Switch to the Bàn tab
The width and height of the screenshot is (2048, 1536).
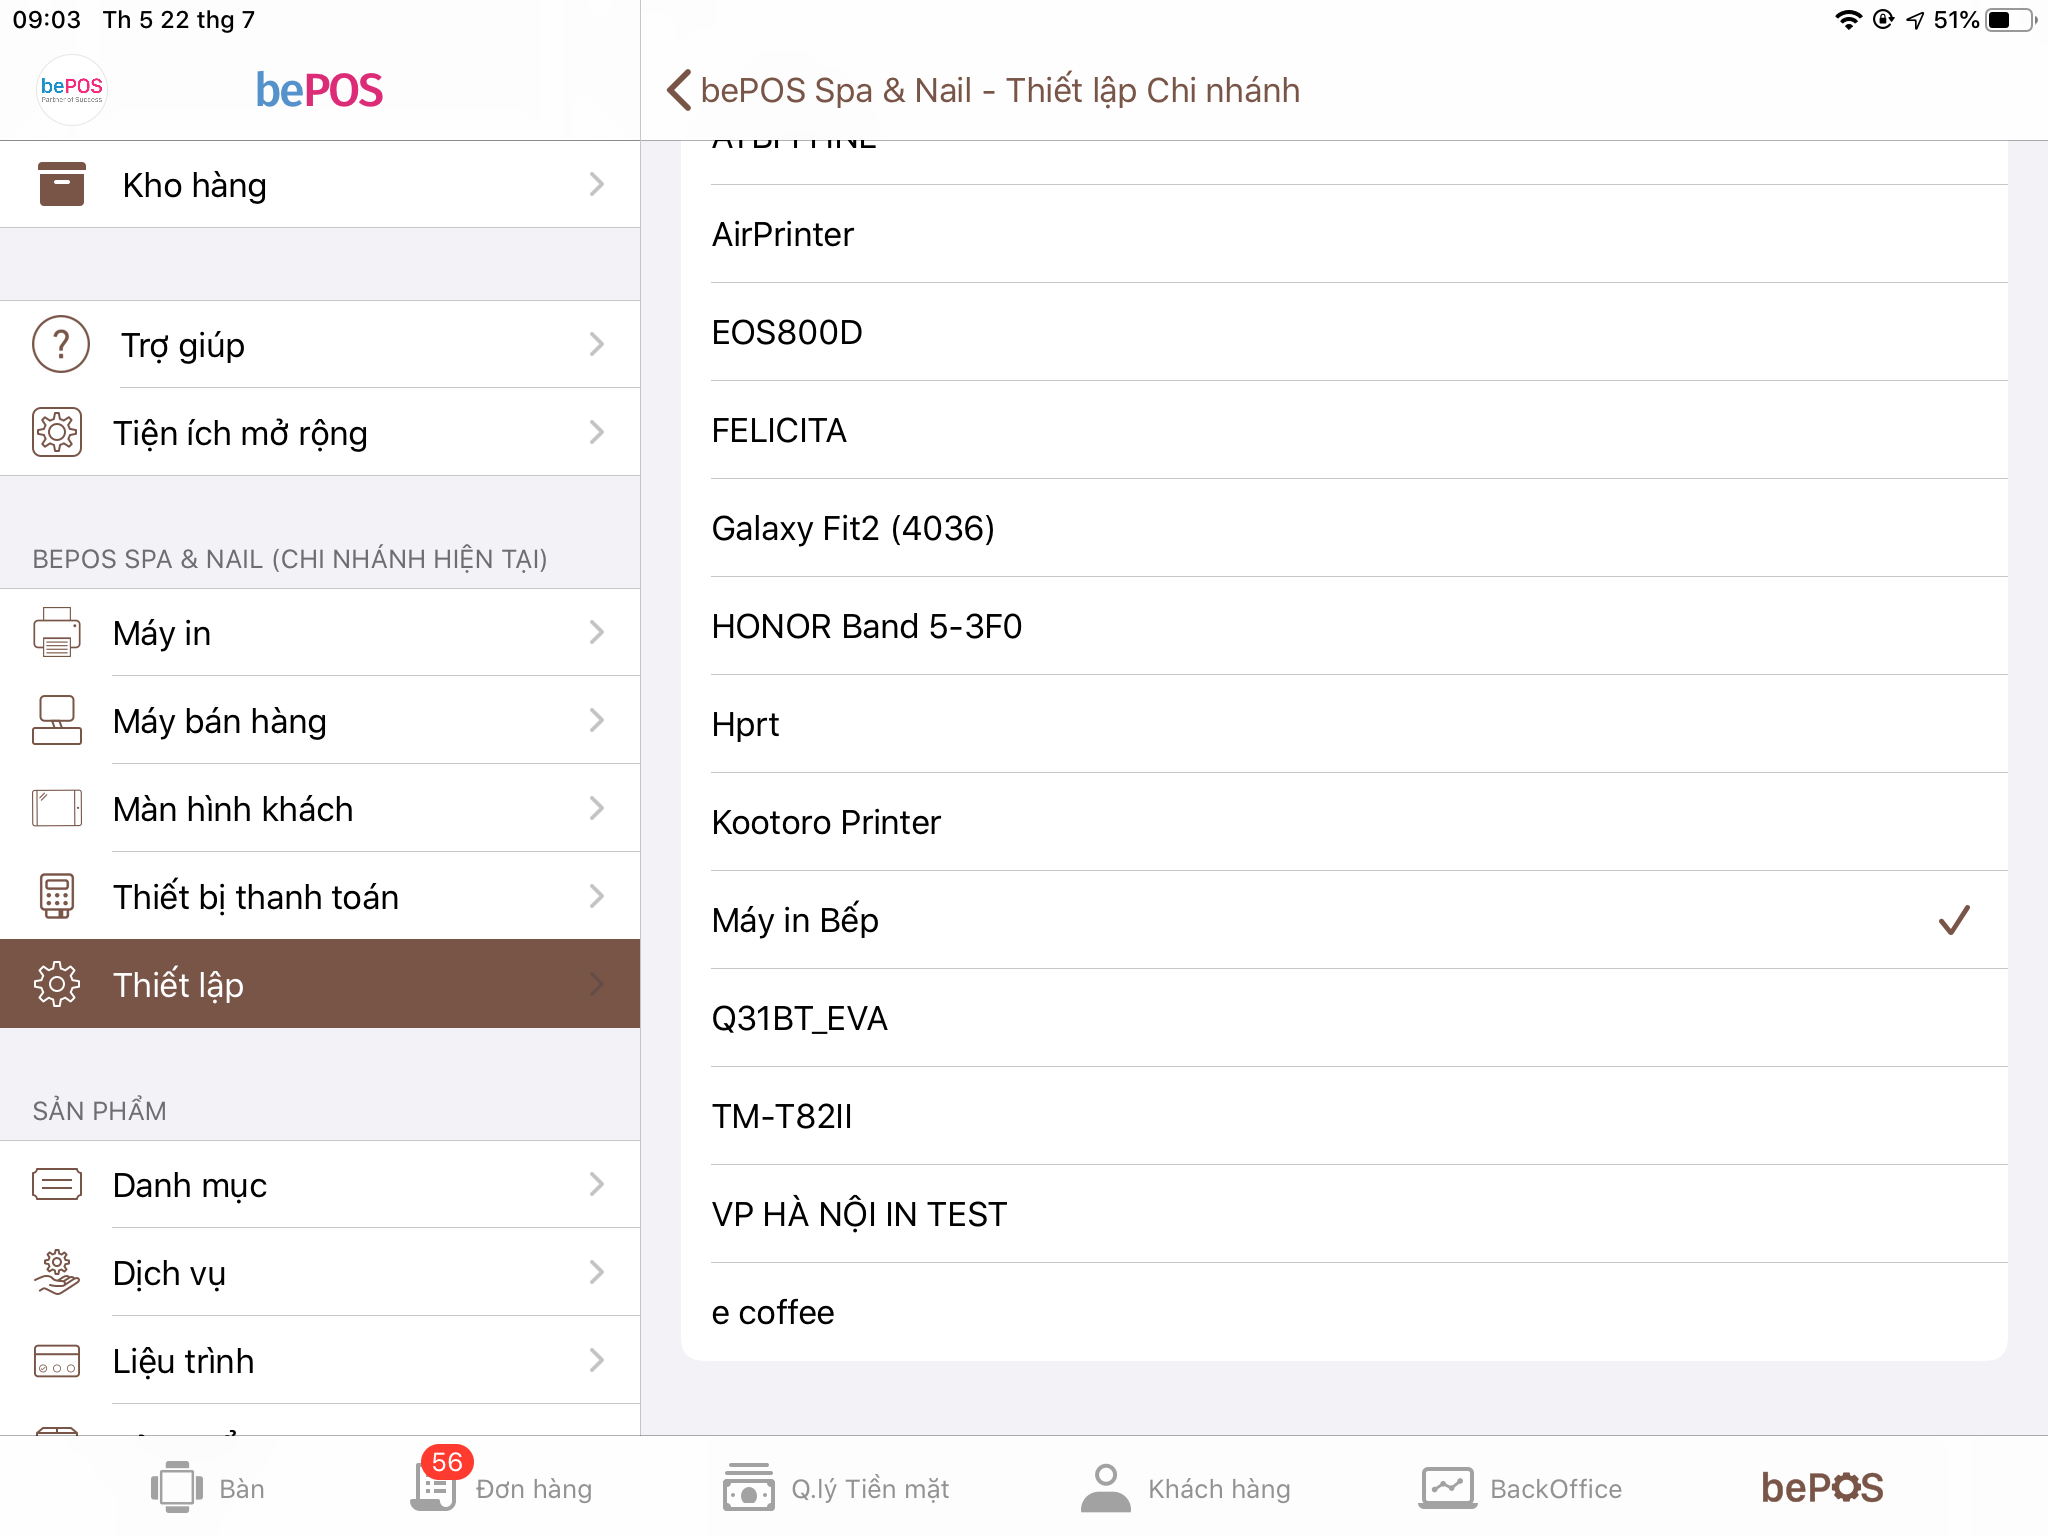207,1488
